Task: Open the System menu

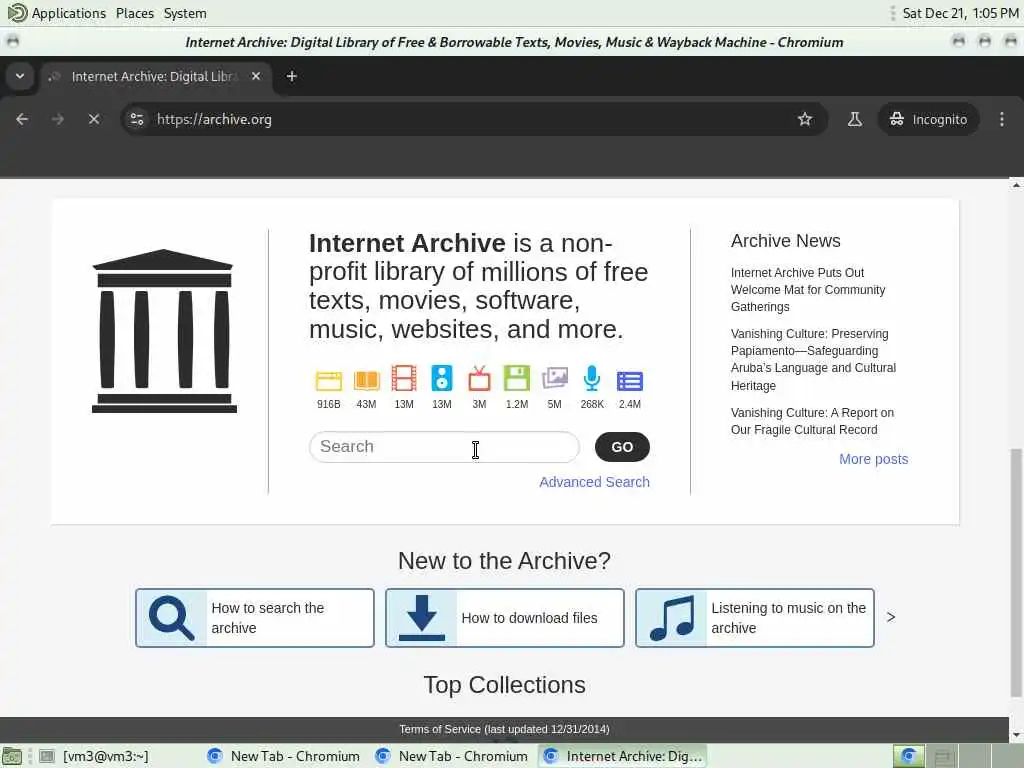Action: coord(185,13)
